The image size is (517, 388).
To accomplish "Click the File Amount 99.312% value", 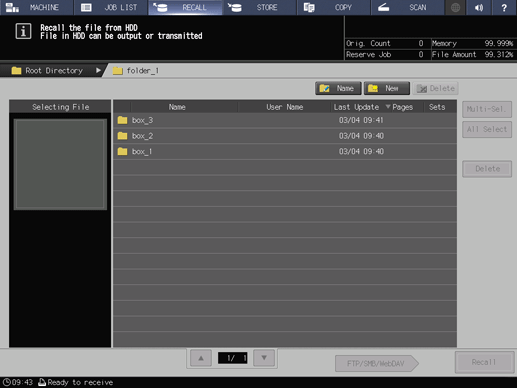I will pos(499,55).
